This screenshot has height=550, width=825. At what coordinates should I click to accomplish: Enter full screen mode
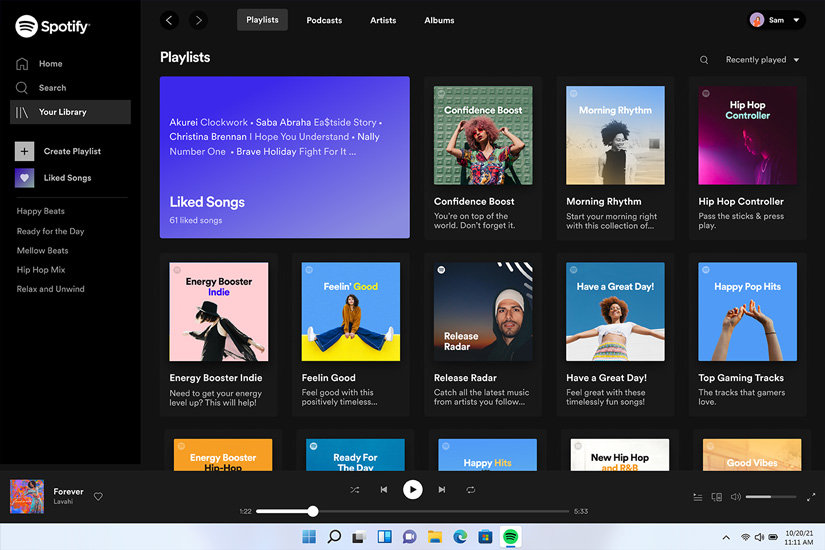(x=811, y=497)
